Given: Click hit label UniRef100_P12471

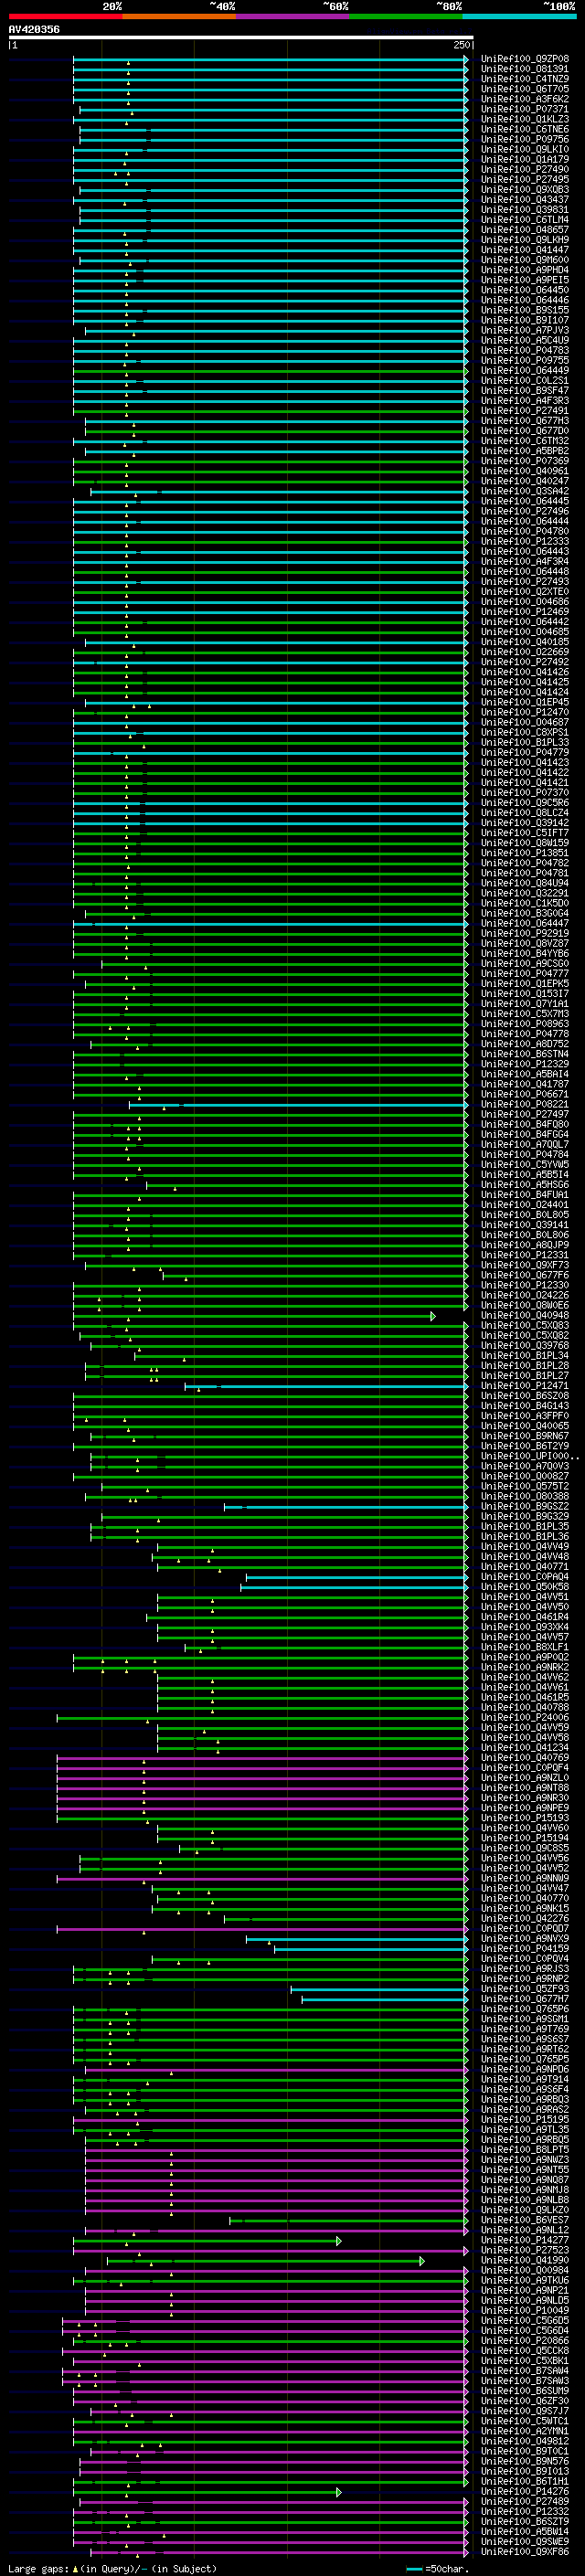Looking at the screenshot, I should 525,1386.
